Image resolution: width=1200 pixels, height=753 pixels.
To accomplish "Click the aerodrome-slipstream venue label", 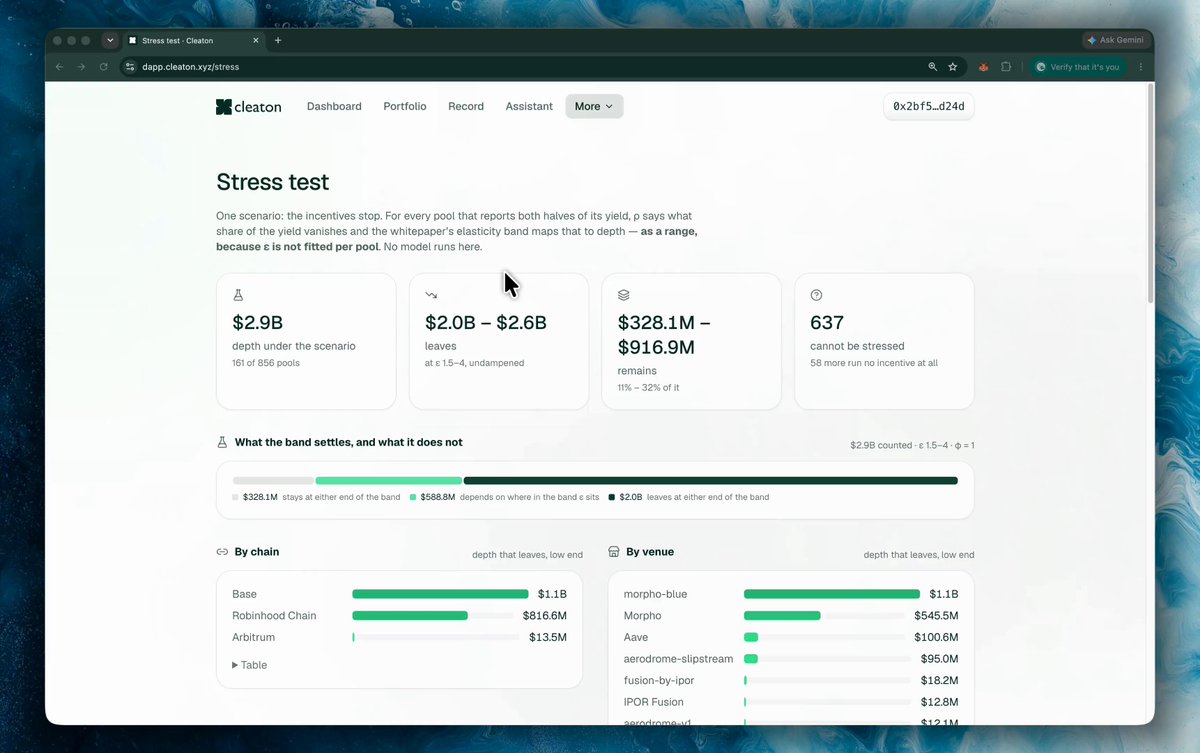I will 679,659.
